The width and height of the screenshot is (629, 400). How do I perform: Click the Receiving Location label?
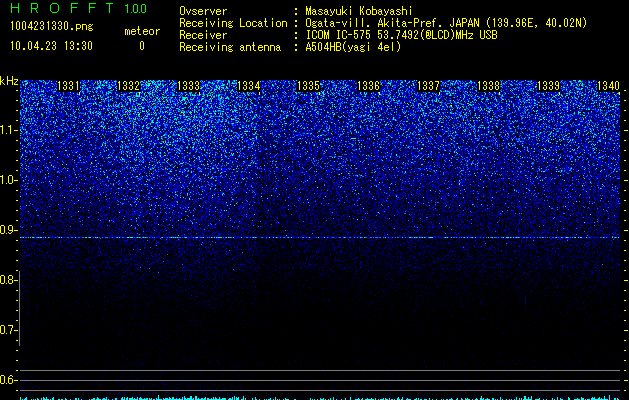[233, 23]
